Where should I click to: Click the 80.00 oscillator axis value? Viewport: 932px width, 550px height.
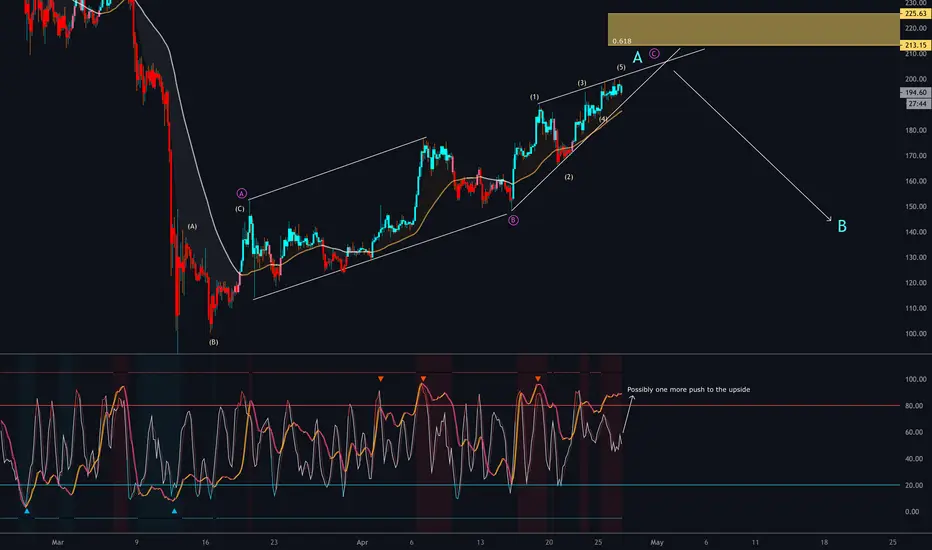click(x=915, y=406)
